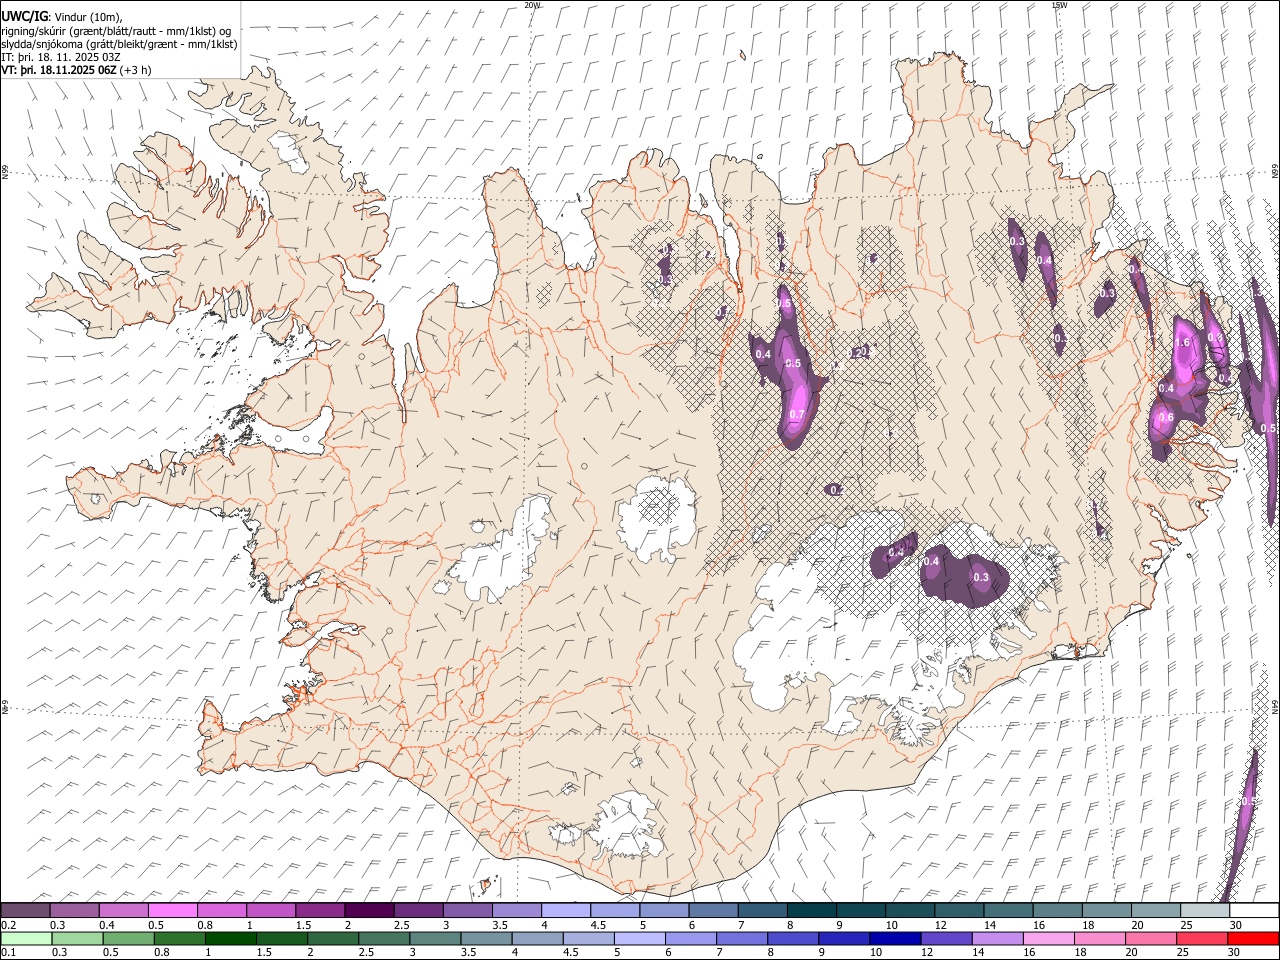
Task: Pick the top-row swatch for 6–7
Action: pos(713,911)
